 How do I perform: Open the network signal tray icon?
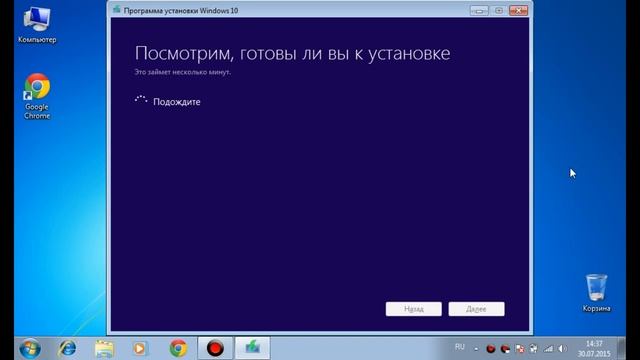[548, 349]
